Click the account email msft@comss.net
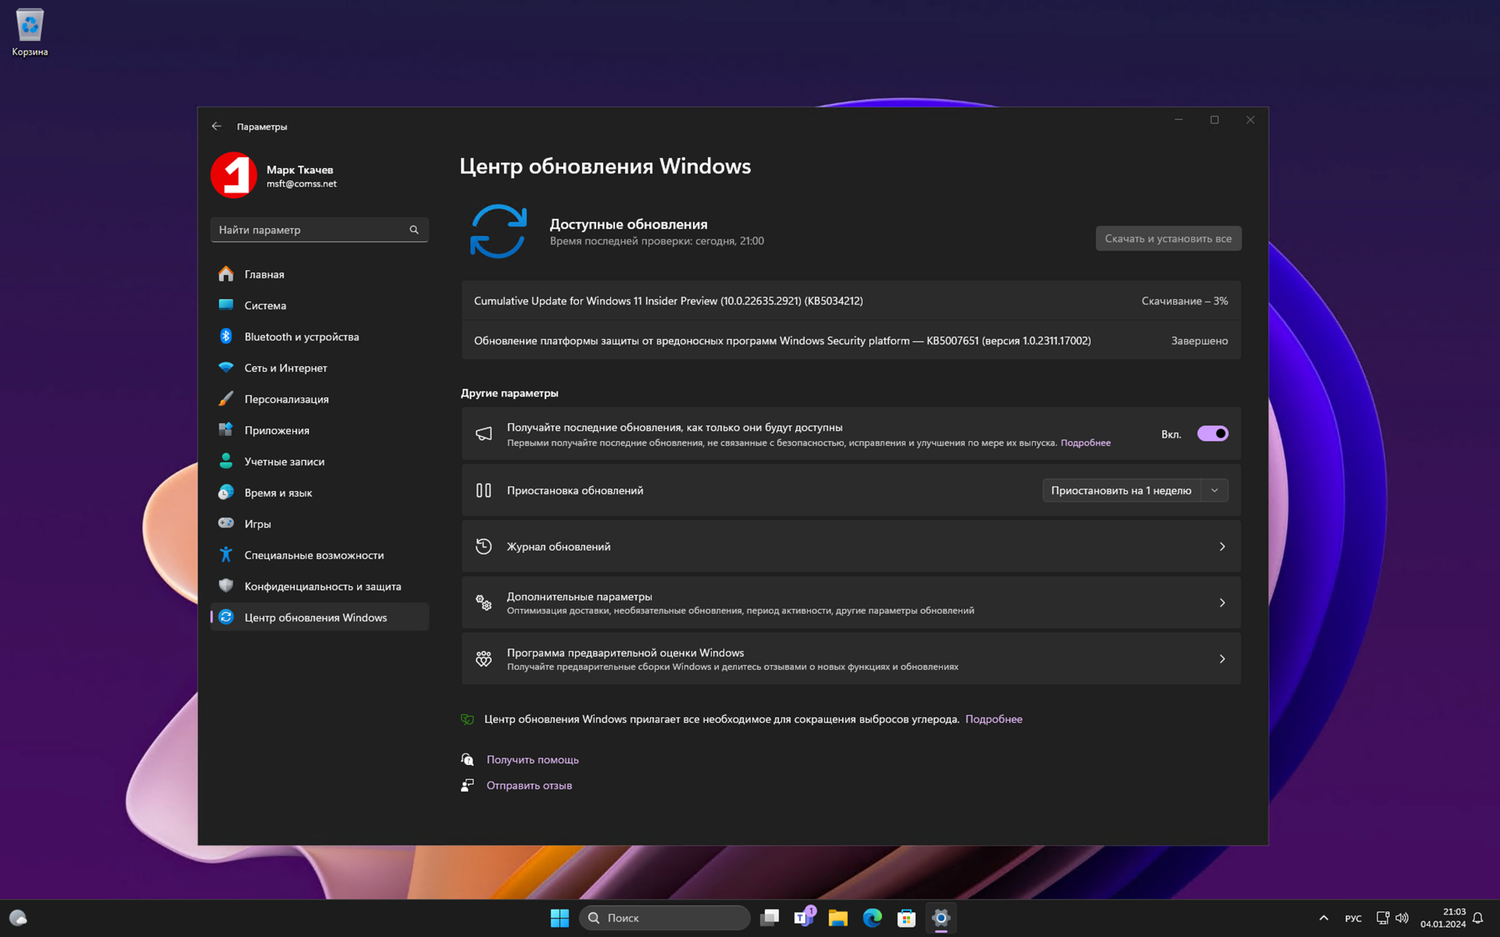Image resolution: width=1500 pixels, height=937 pixels. click(x=301, y=184)
